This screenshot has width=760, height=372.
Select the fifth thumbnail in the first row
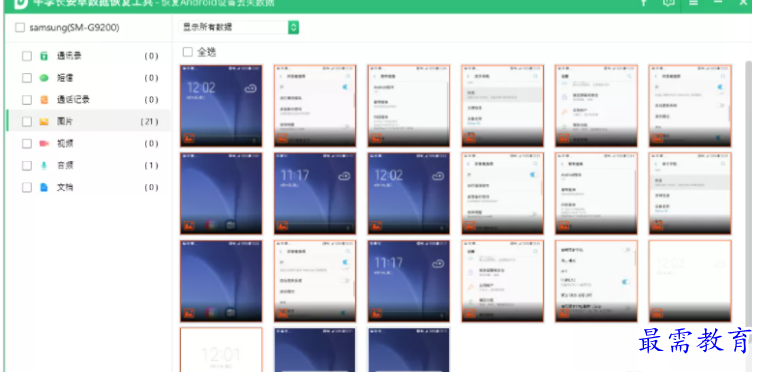[x=596, y=106]
